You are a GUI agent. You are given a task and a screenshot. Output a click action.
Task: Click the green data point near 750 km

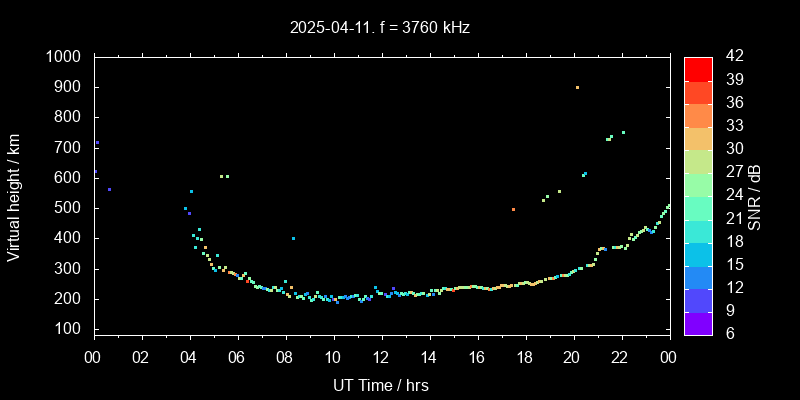623,132
